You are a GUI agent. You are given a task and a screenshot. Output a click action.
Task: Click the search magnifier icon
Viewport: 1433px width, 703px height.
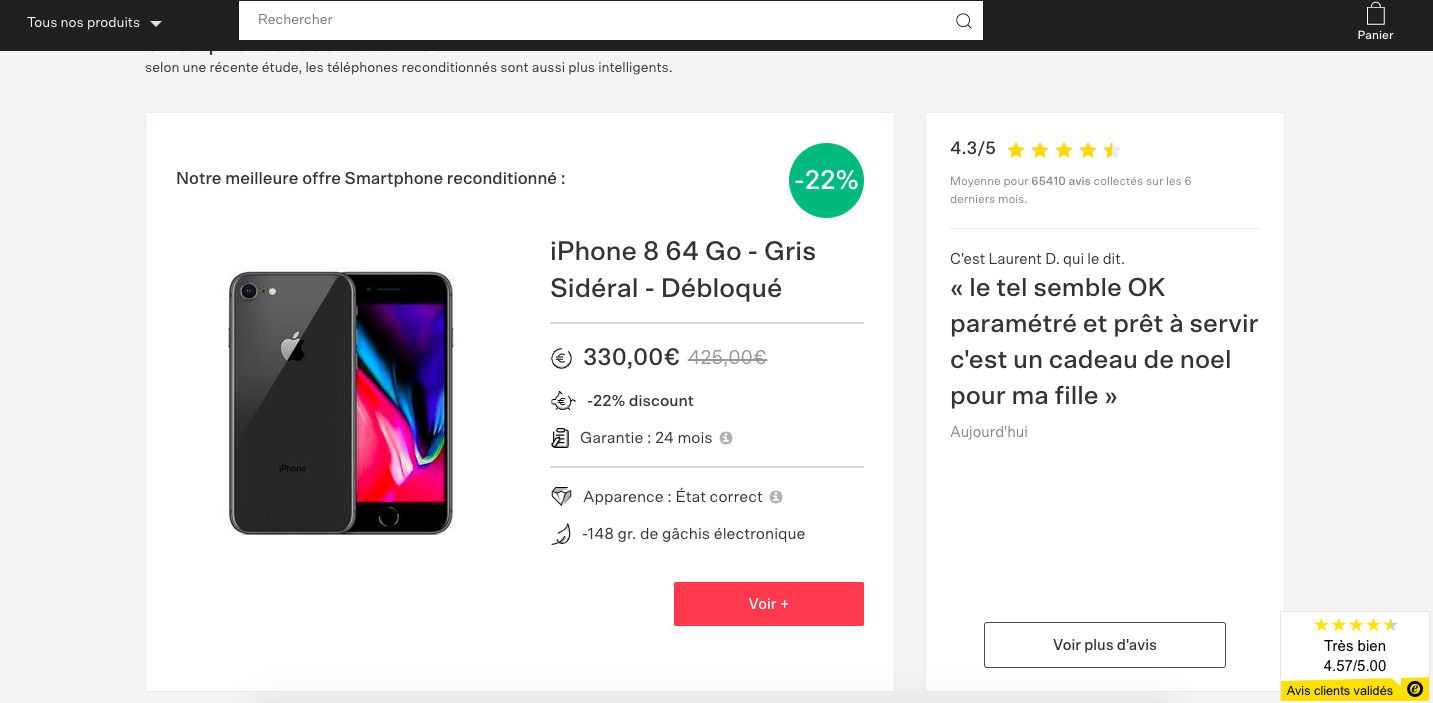963,21
